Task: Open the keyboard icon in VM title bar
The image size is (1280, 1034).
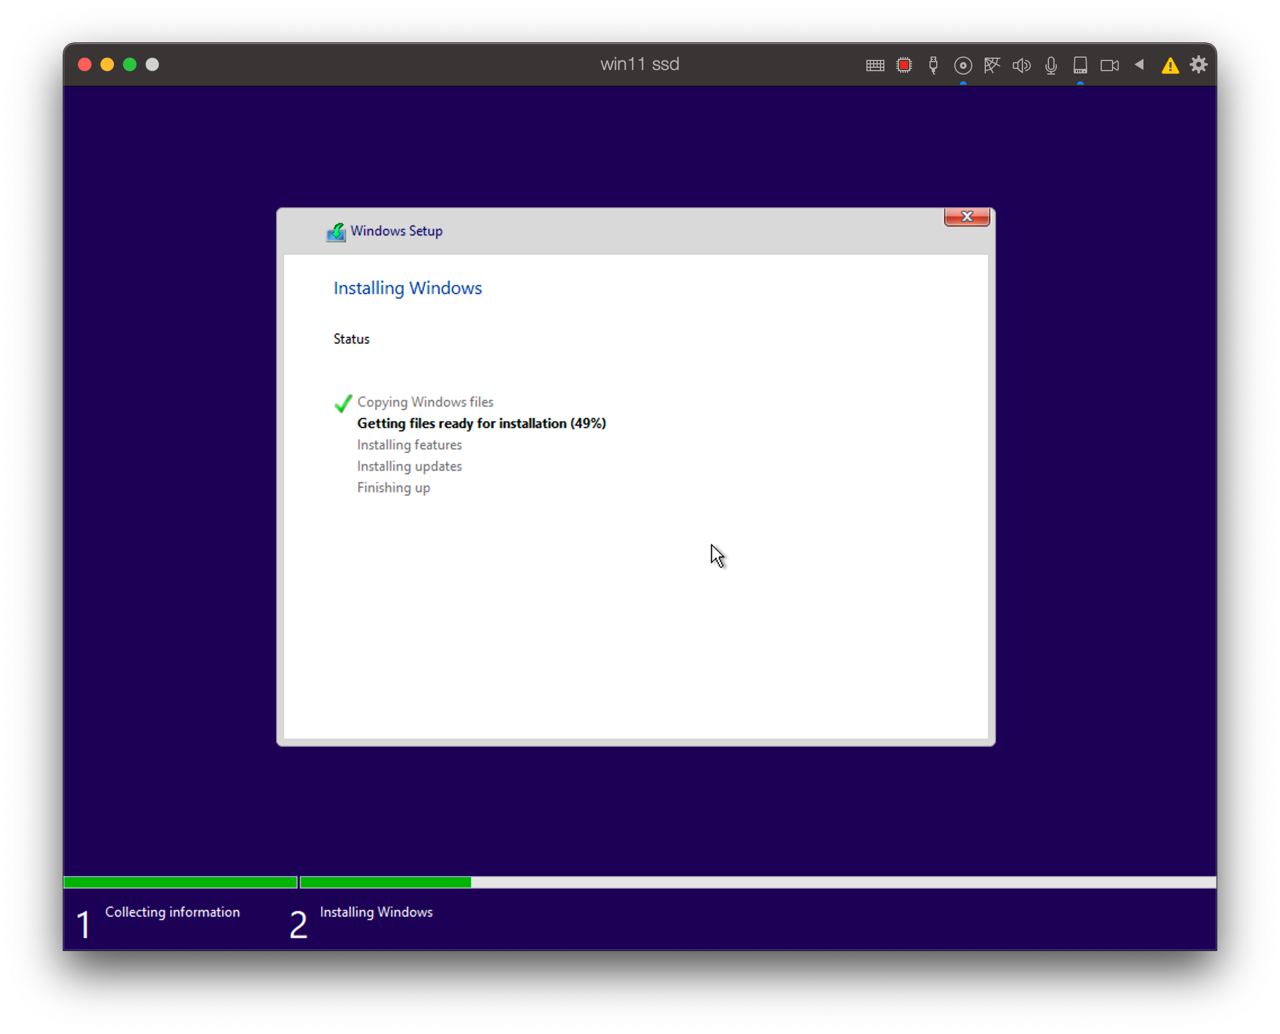Action: (x=875, y=65)
